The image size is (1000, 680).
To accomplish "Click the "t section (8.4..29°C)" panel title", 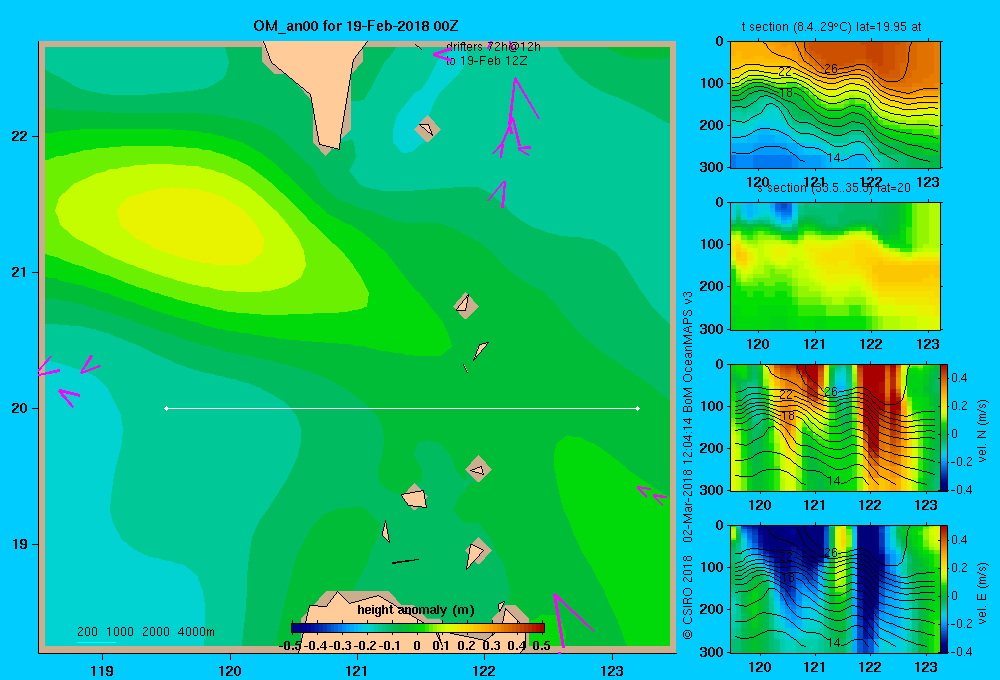I will tap(831, 27).
